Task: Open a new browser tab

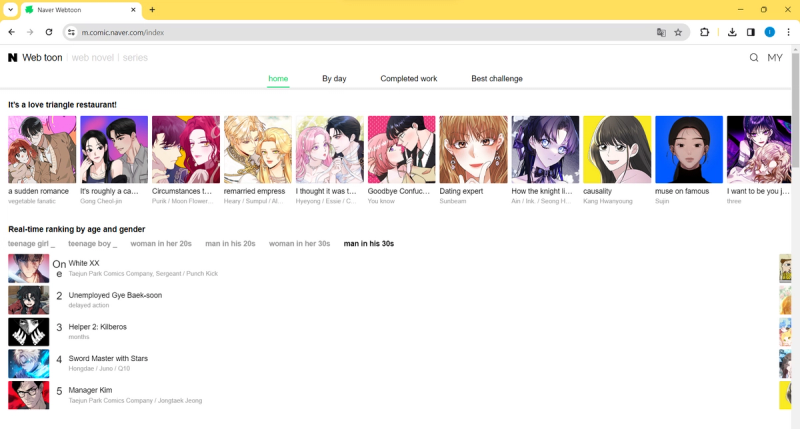Action: point(152,10)
